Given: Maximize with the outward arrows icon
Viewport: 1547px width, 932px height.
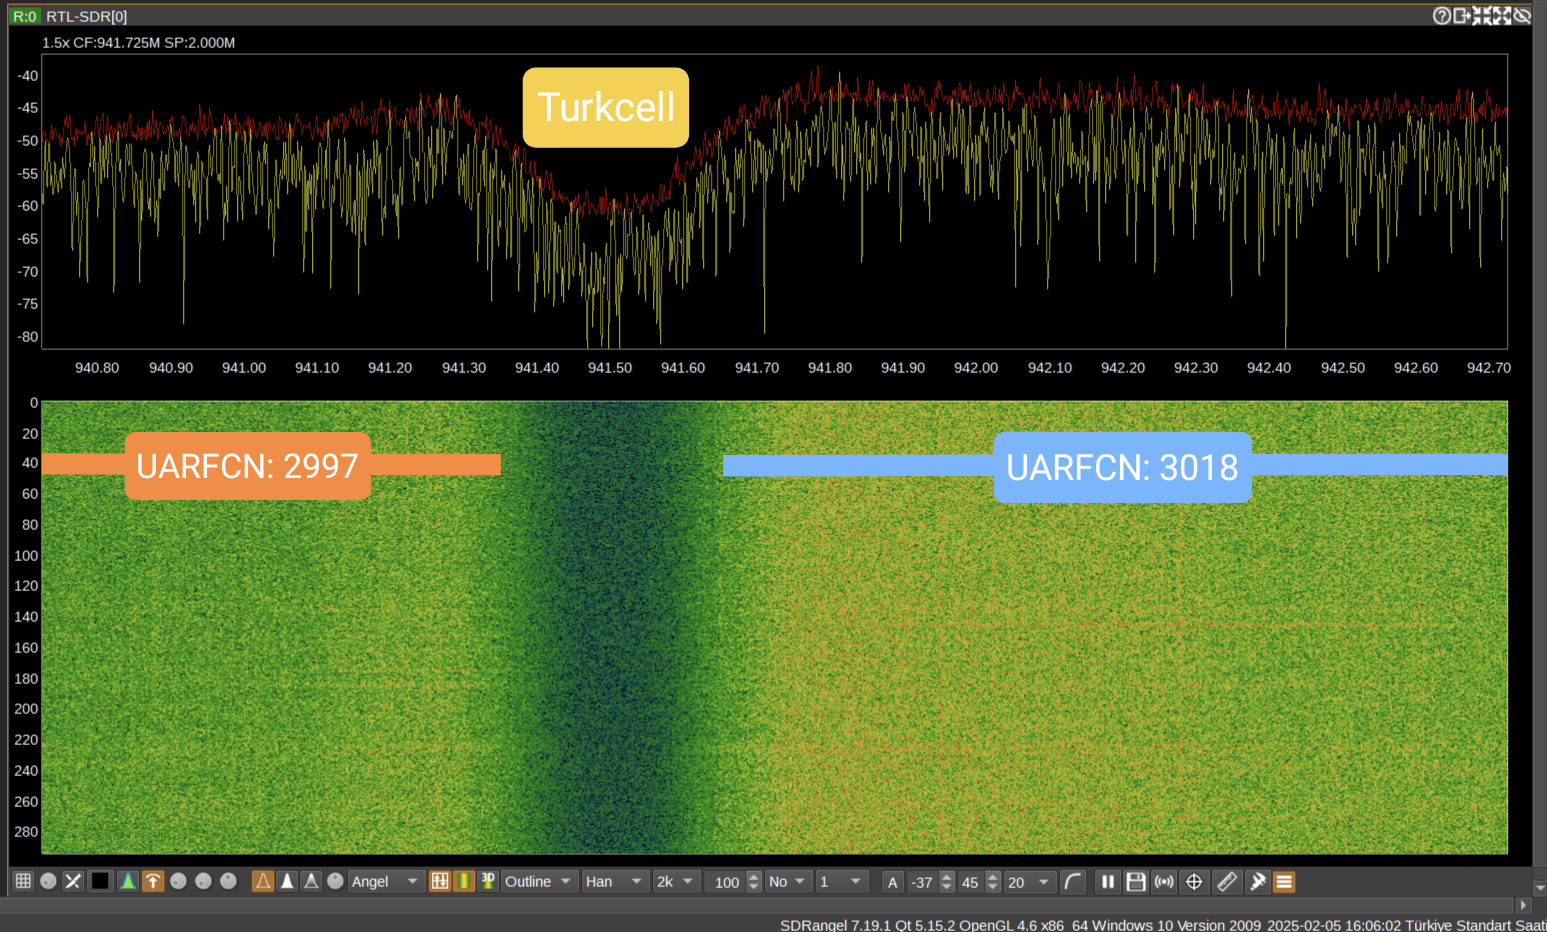Looking at the screenshot, I should [x=1502, y=16].
